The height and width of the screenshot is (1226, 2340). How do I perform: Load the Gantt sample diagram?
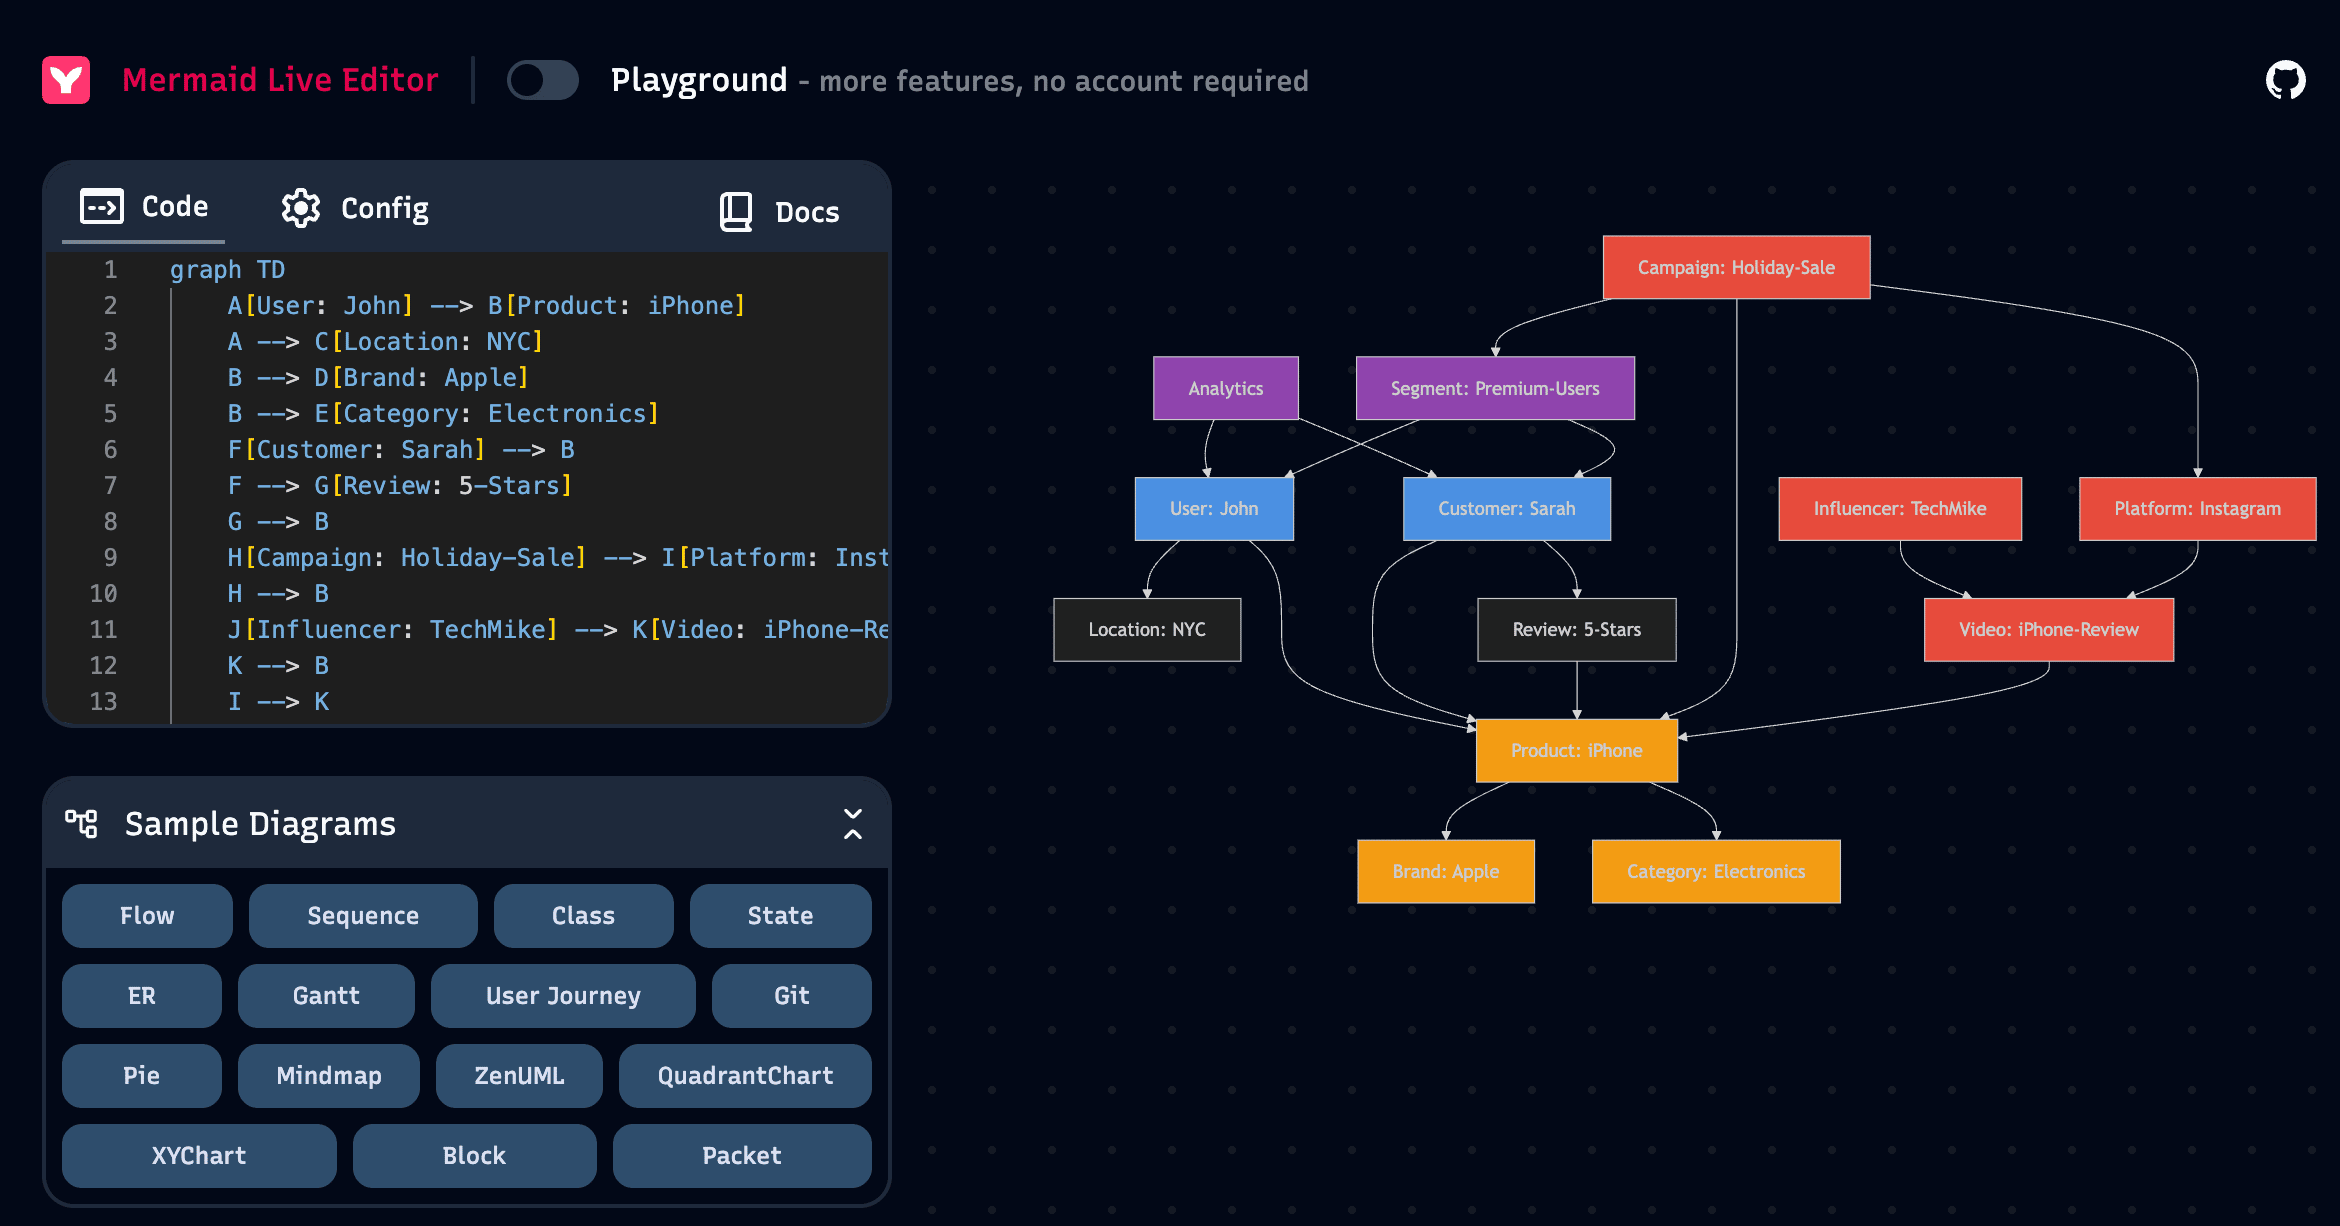326,996
